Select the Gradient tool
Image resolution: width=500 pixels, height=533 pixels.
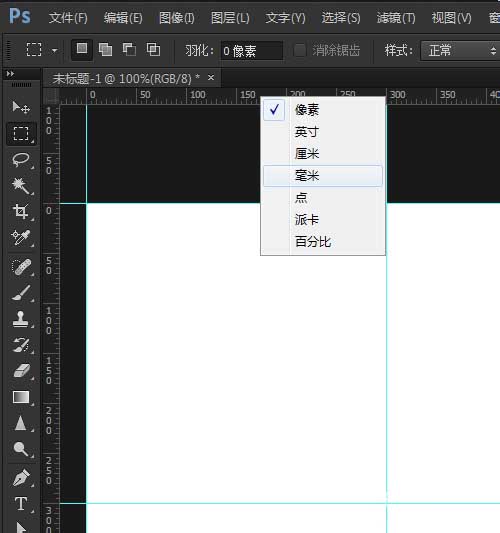pyautogui.click(x=21, y=397)
